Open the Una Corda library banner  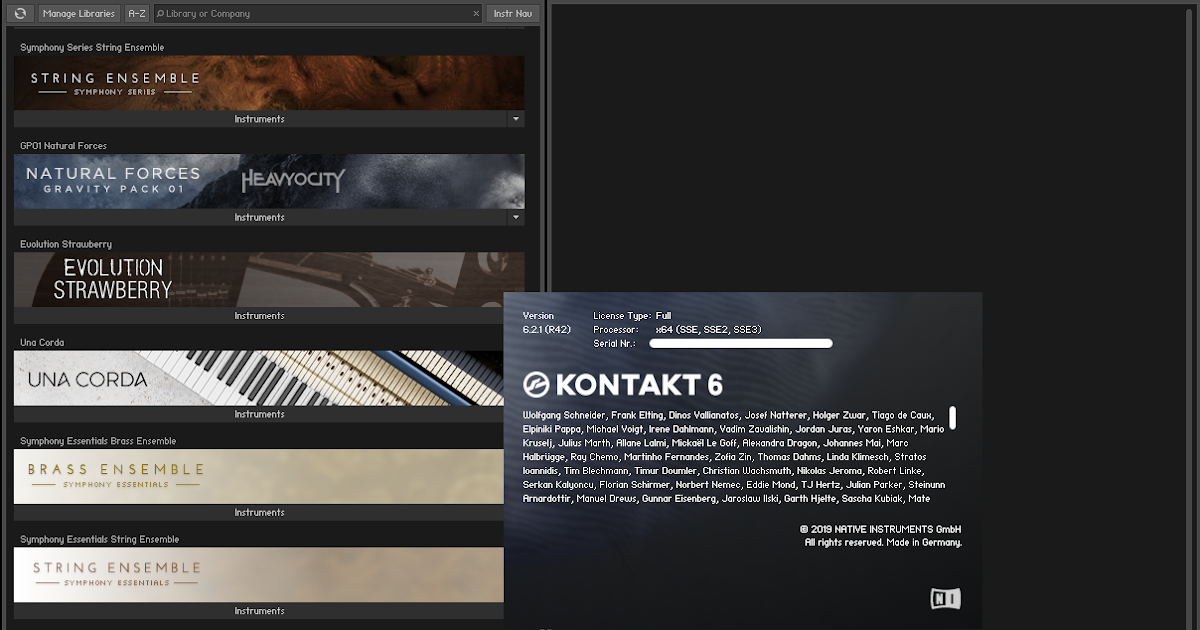coord(268,378)
